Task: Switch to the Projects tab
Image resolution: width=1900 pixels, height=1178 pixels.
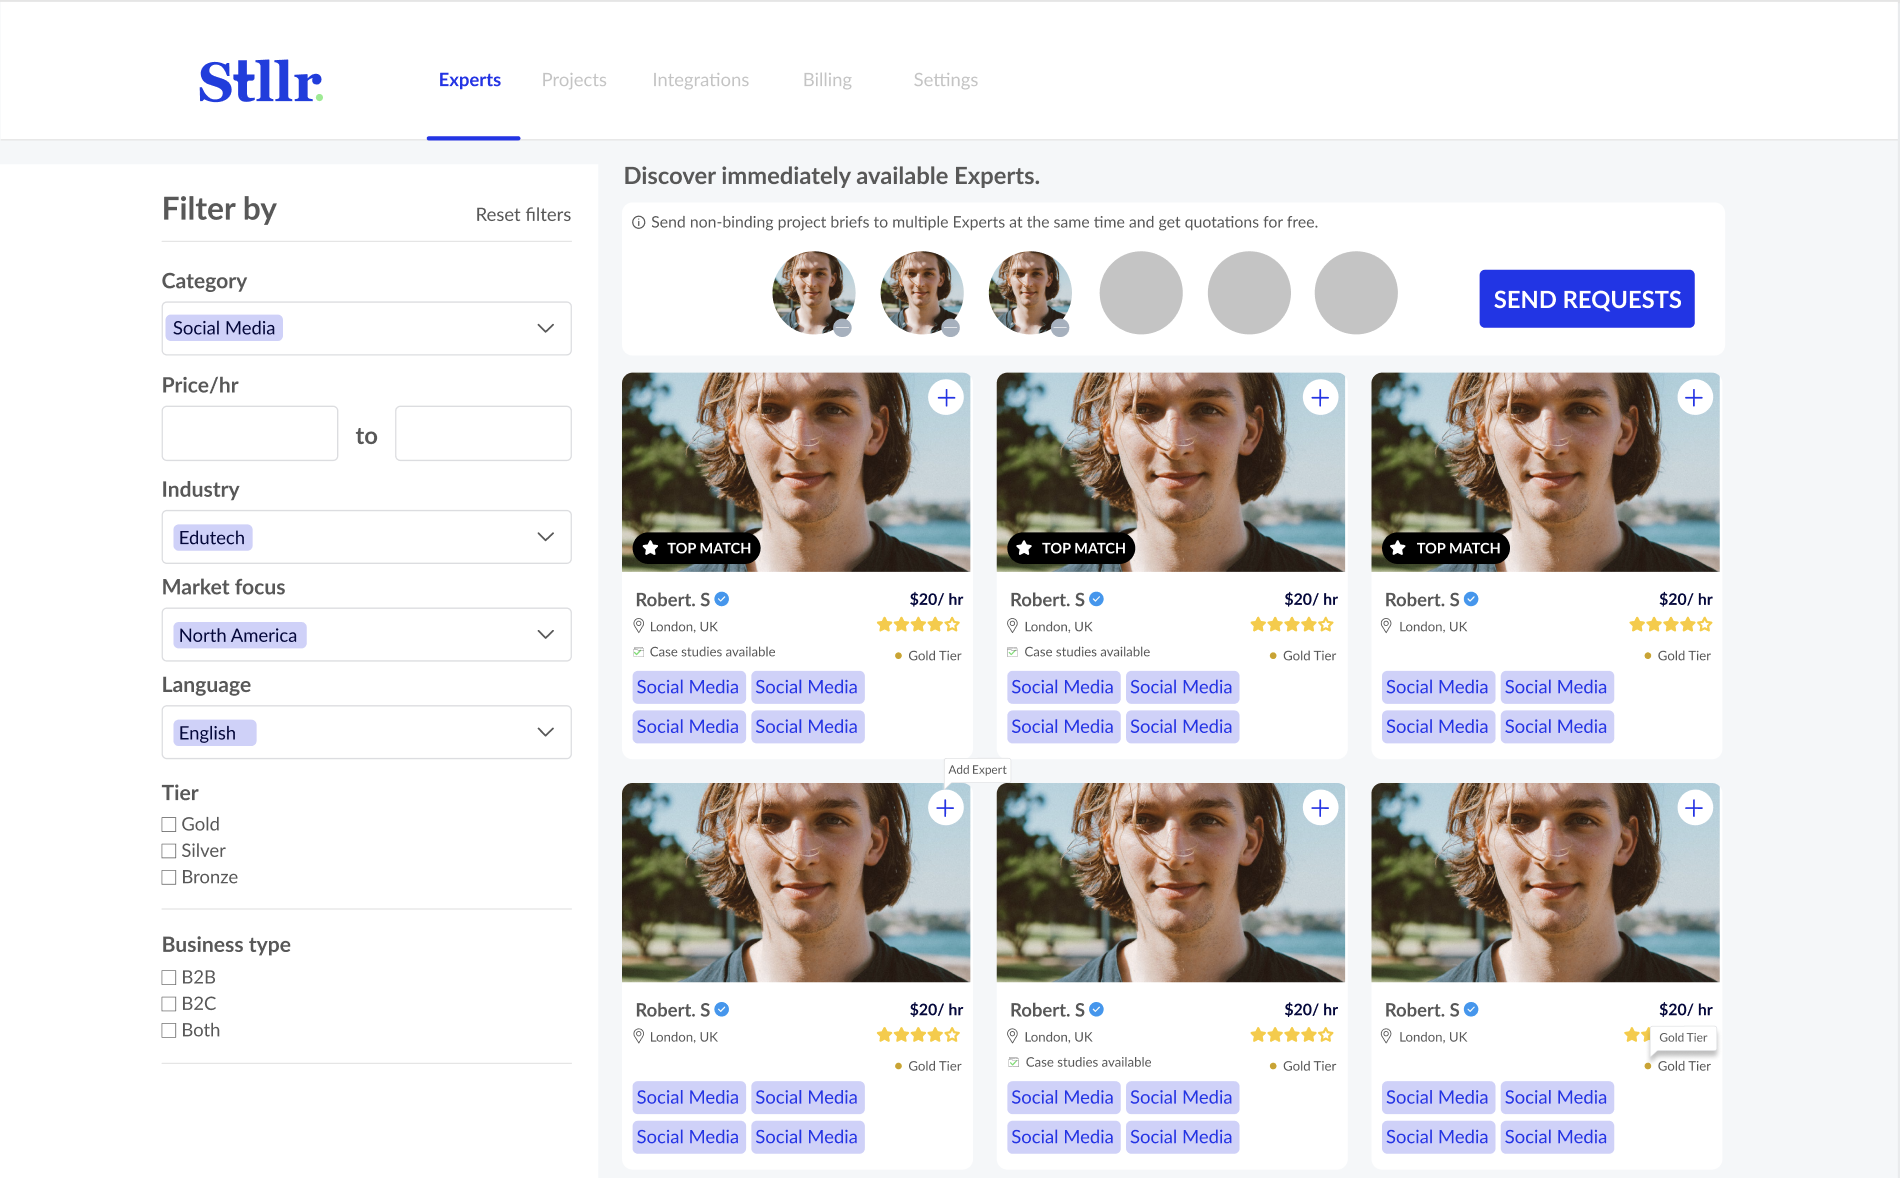Action: click(573, 80)
